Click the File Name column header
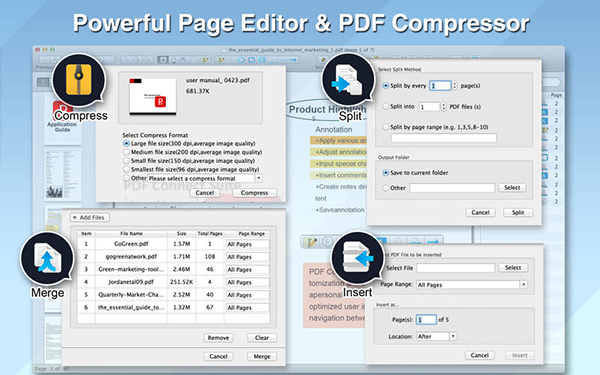The width and height of the screenshot is (600, 375). point(131,233)
